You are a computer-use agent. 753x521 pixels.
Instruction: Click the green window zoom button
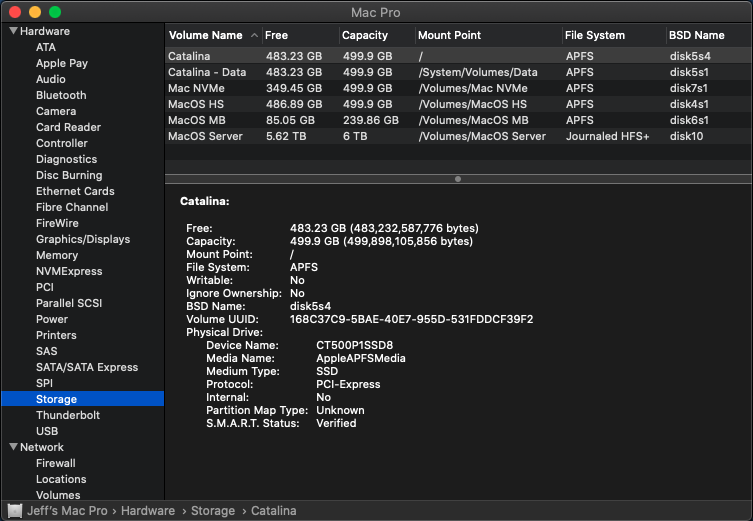(55, 12)
